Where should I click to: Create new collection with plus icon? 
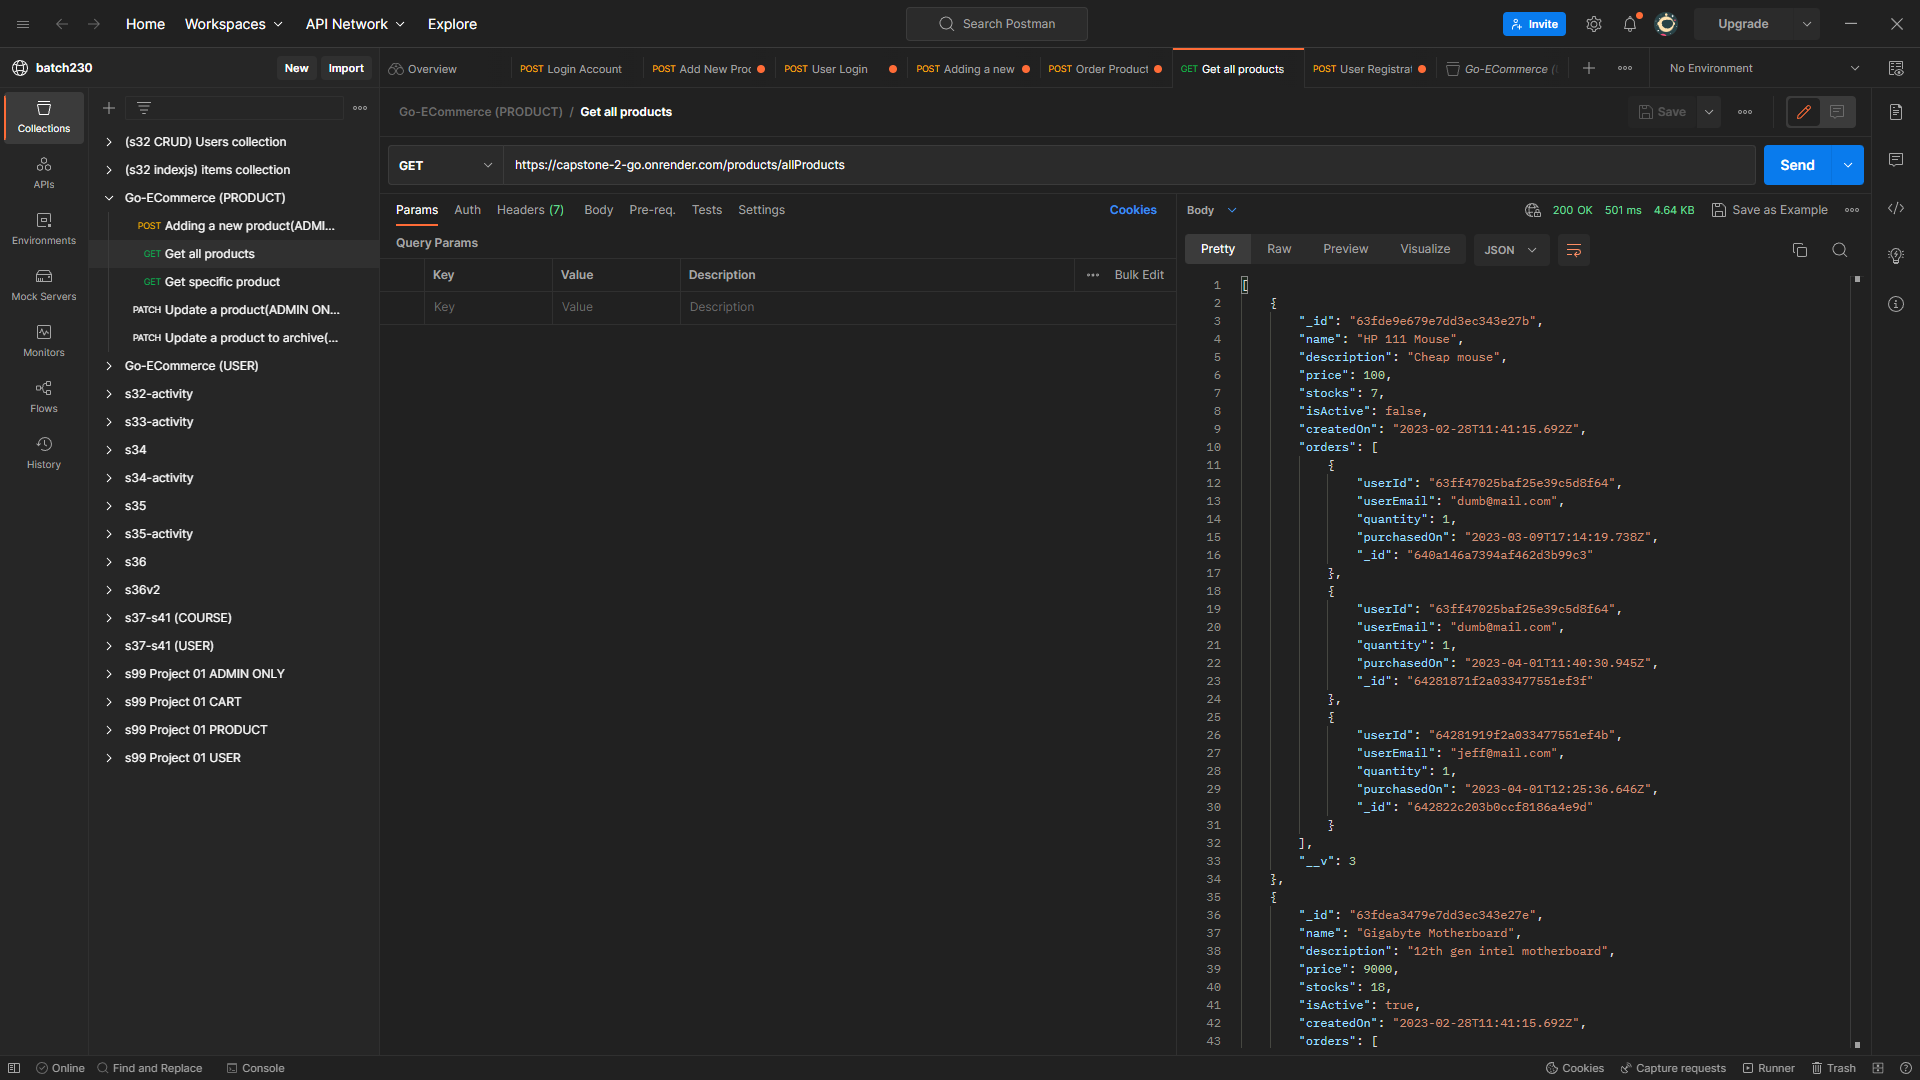coord(109,108)
